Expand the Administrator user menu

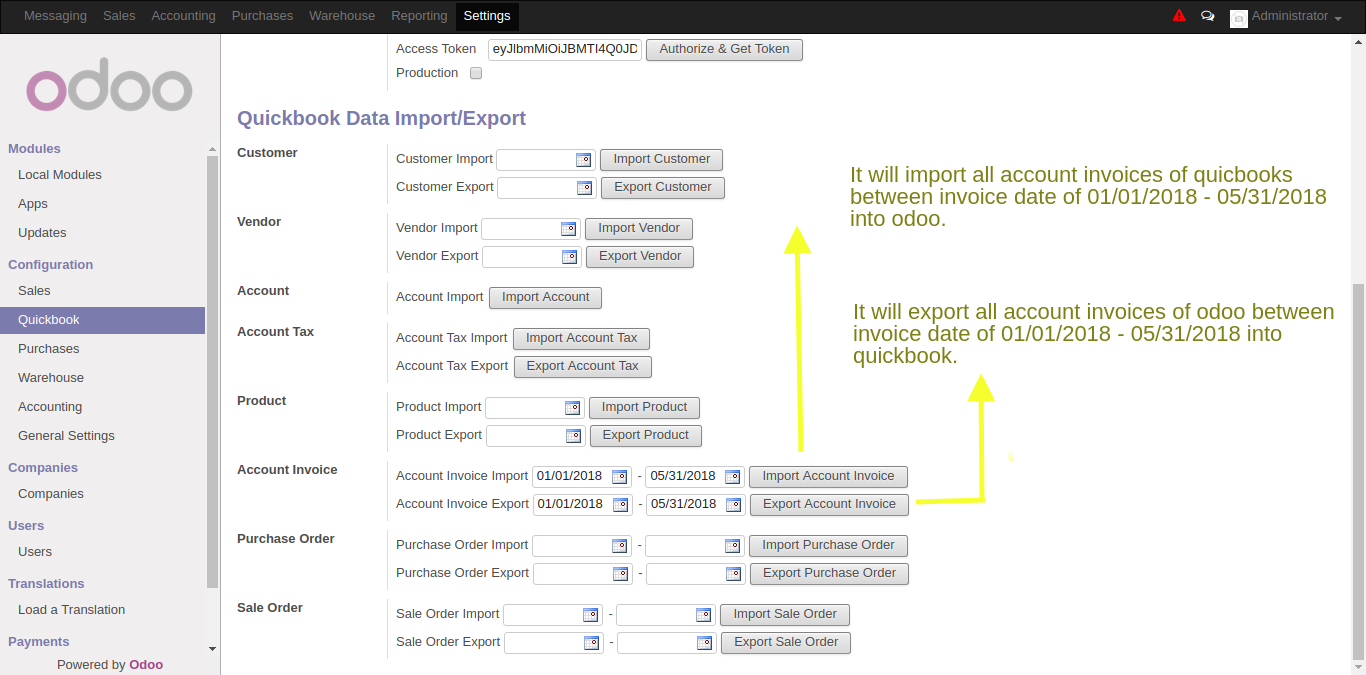[1285, 17]
